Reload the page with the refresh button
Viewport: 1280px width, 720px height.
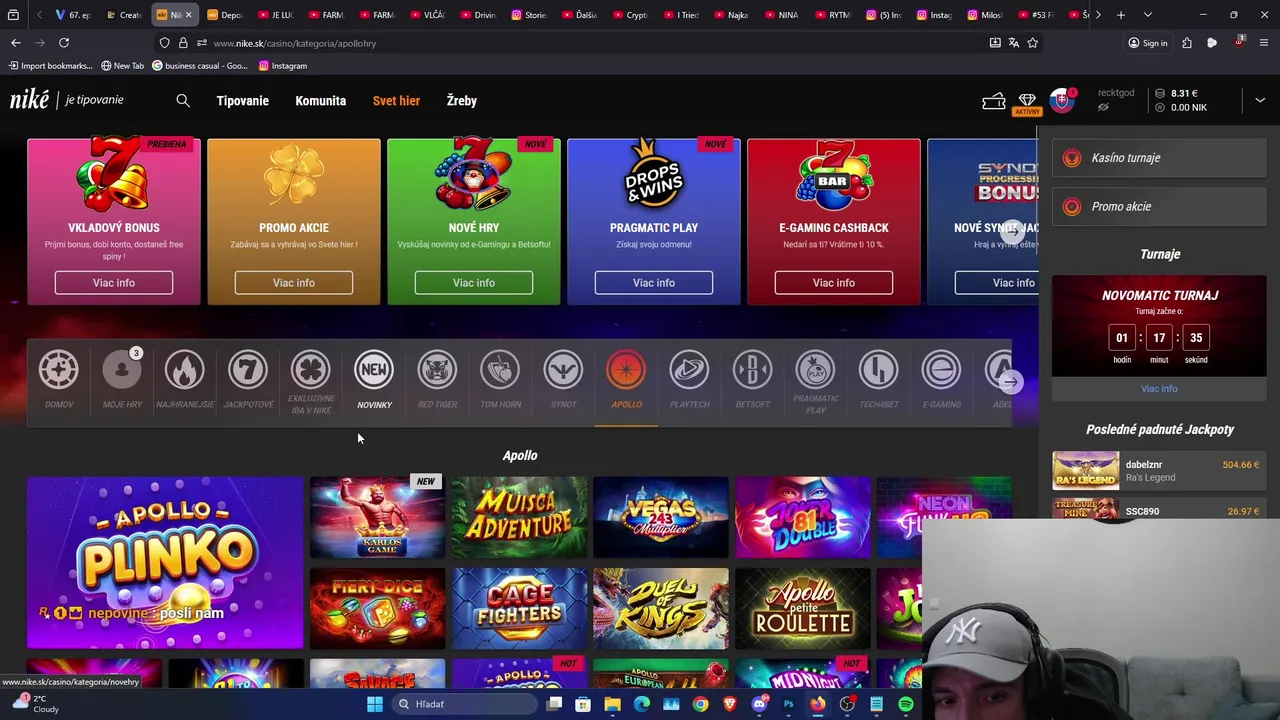[x=64, y=43]
